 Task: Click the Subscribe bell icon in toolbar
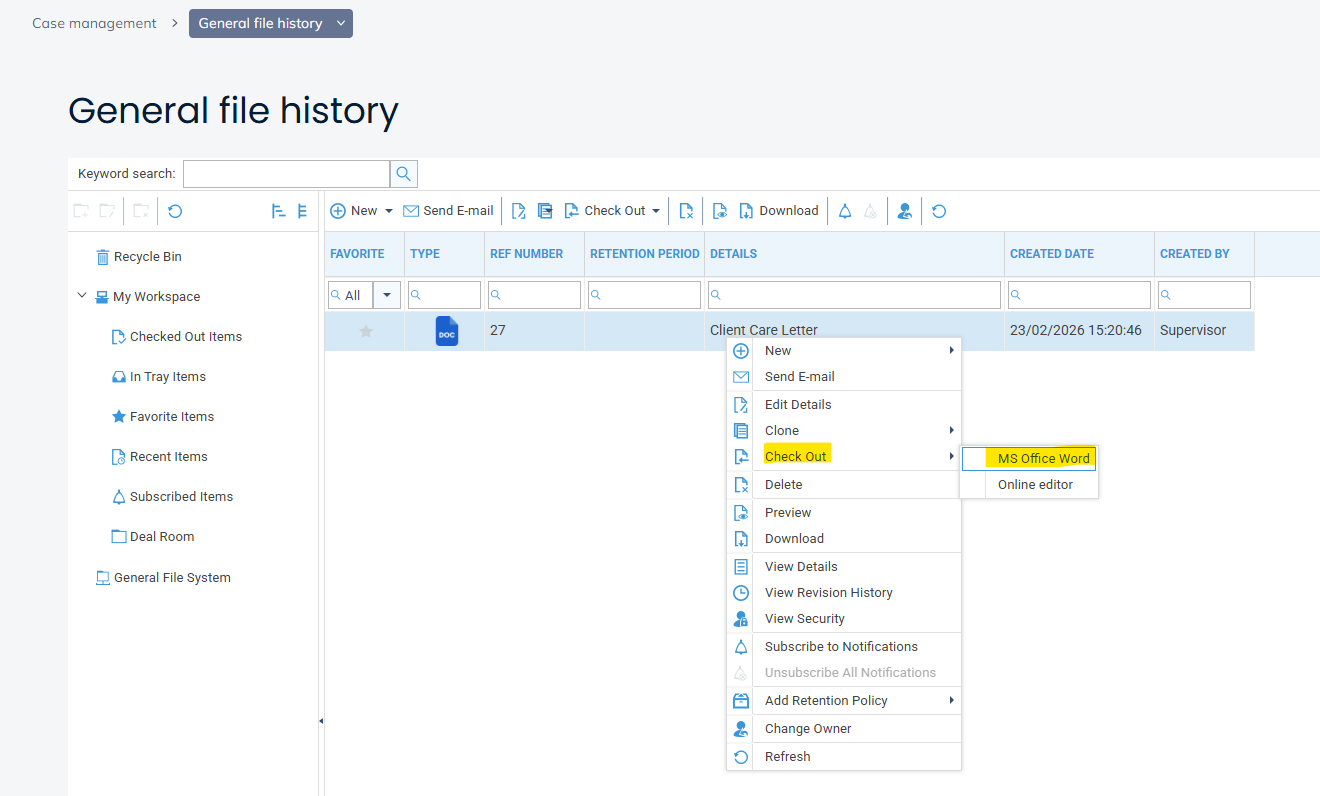(x=845, y=211)
